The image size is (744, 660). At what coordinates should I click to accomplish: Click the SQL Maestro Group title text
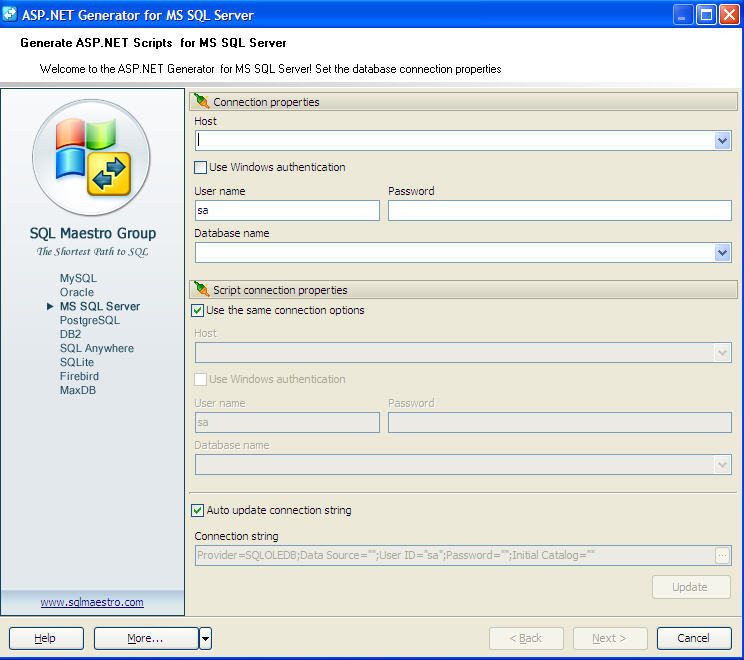coord(93,233)
